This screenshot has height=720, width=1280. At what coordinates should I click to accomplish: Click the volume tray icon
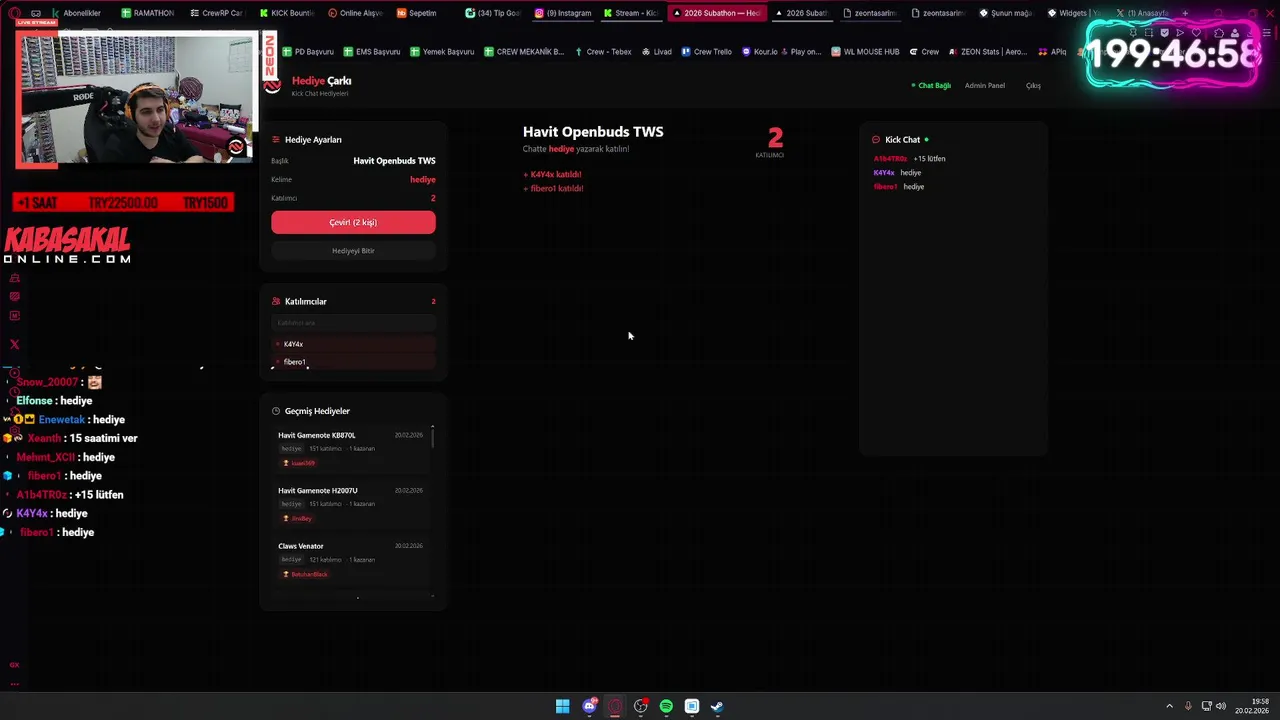pos(1221,706)
